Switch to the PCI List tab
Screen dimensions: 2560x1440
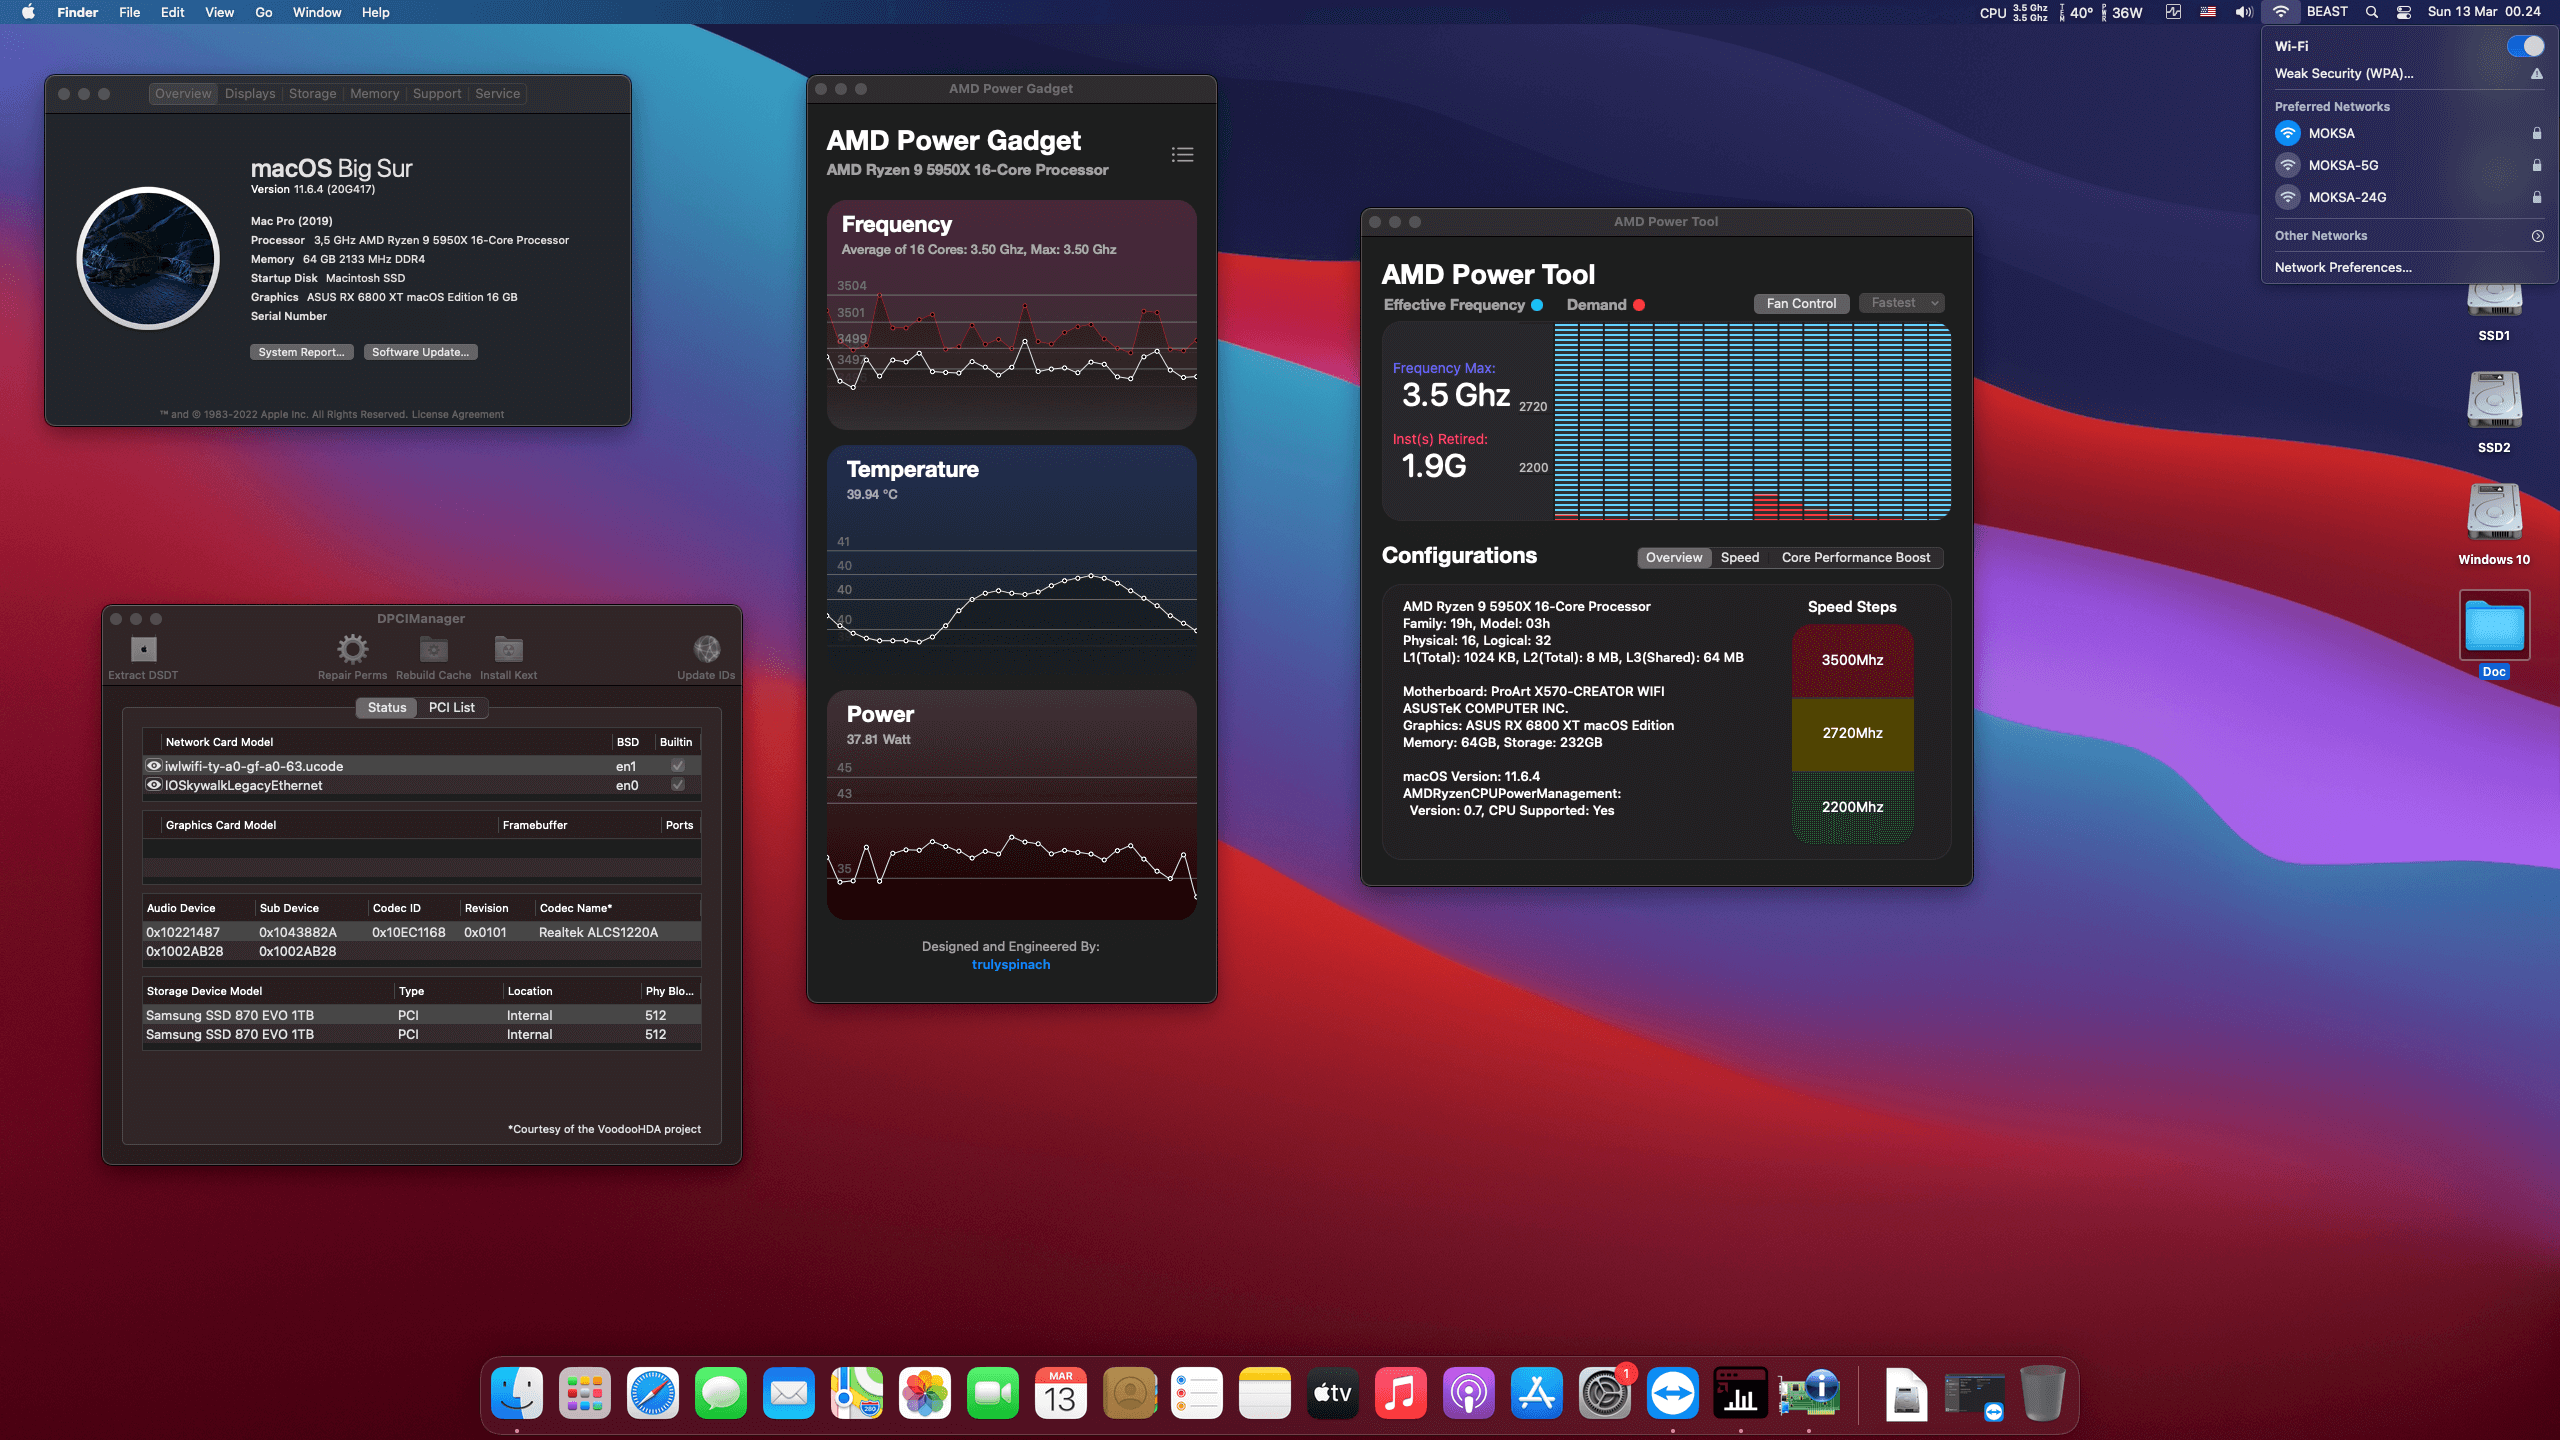click(452, 707)
